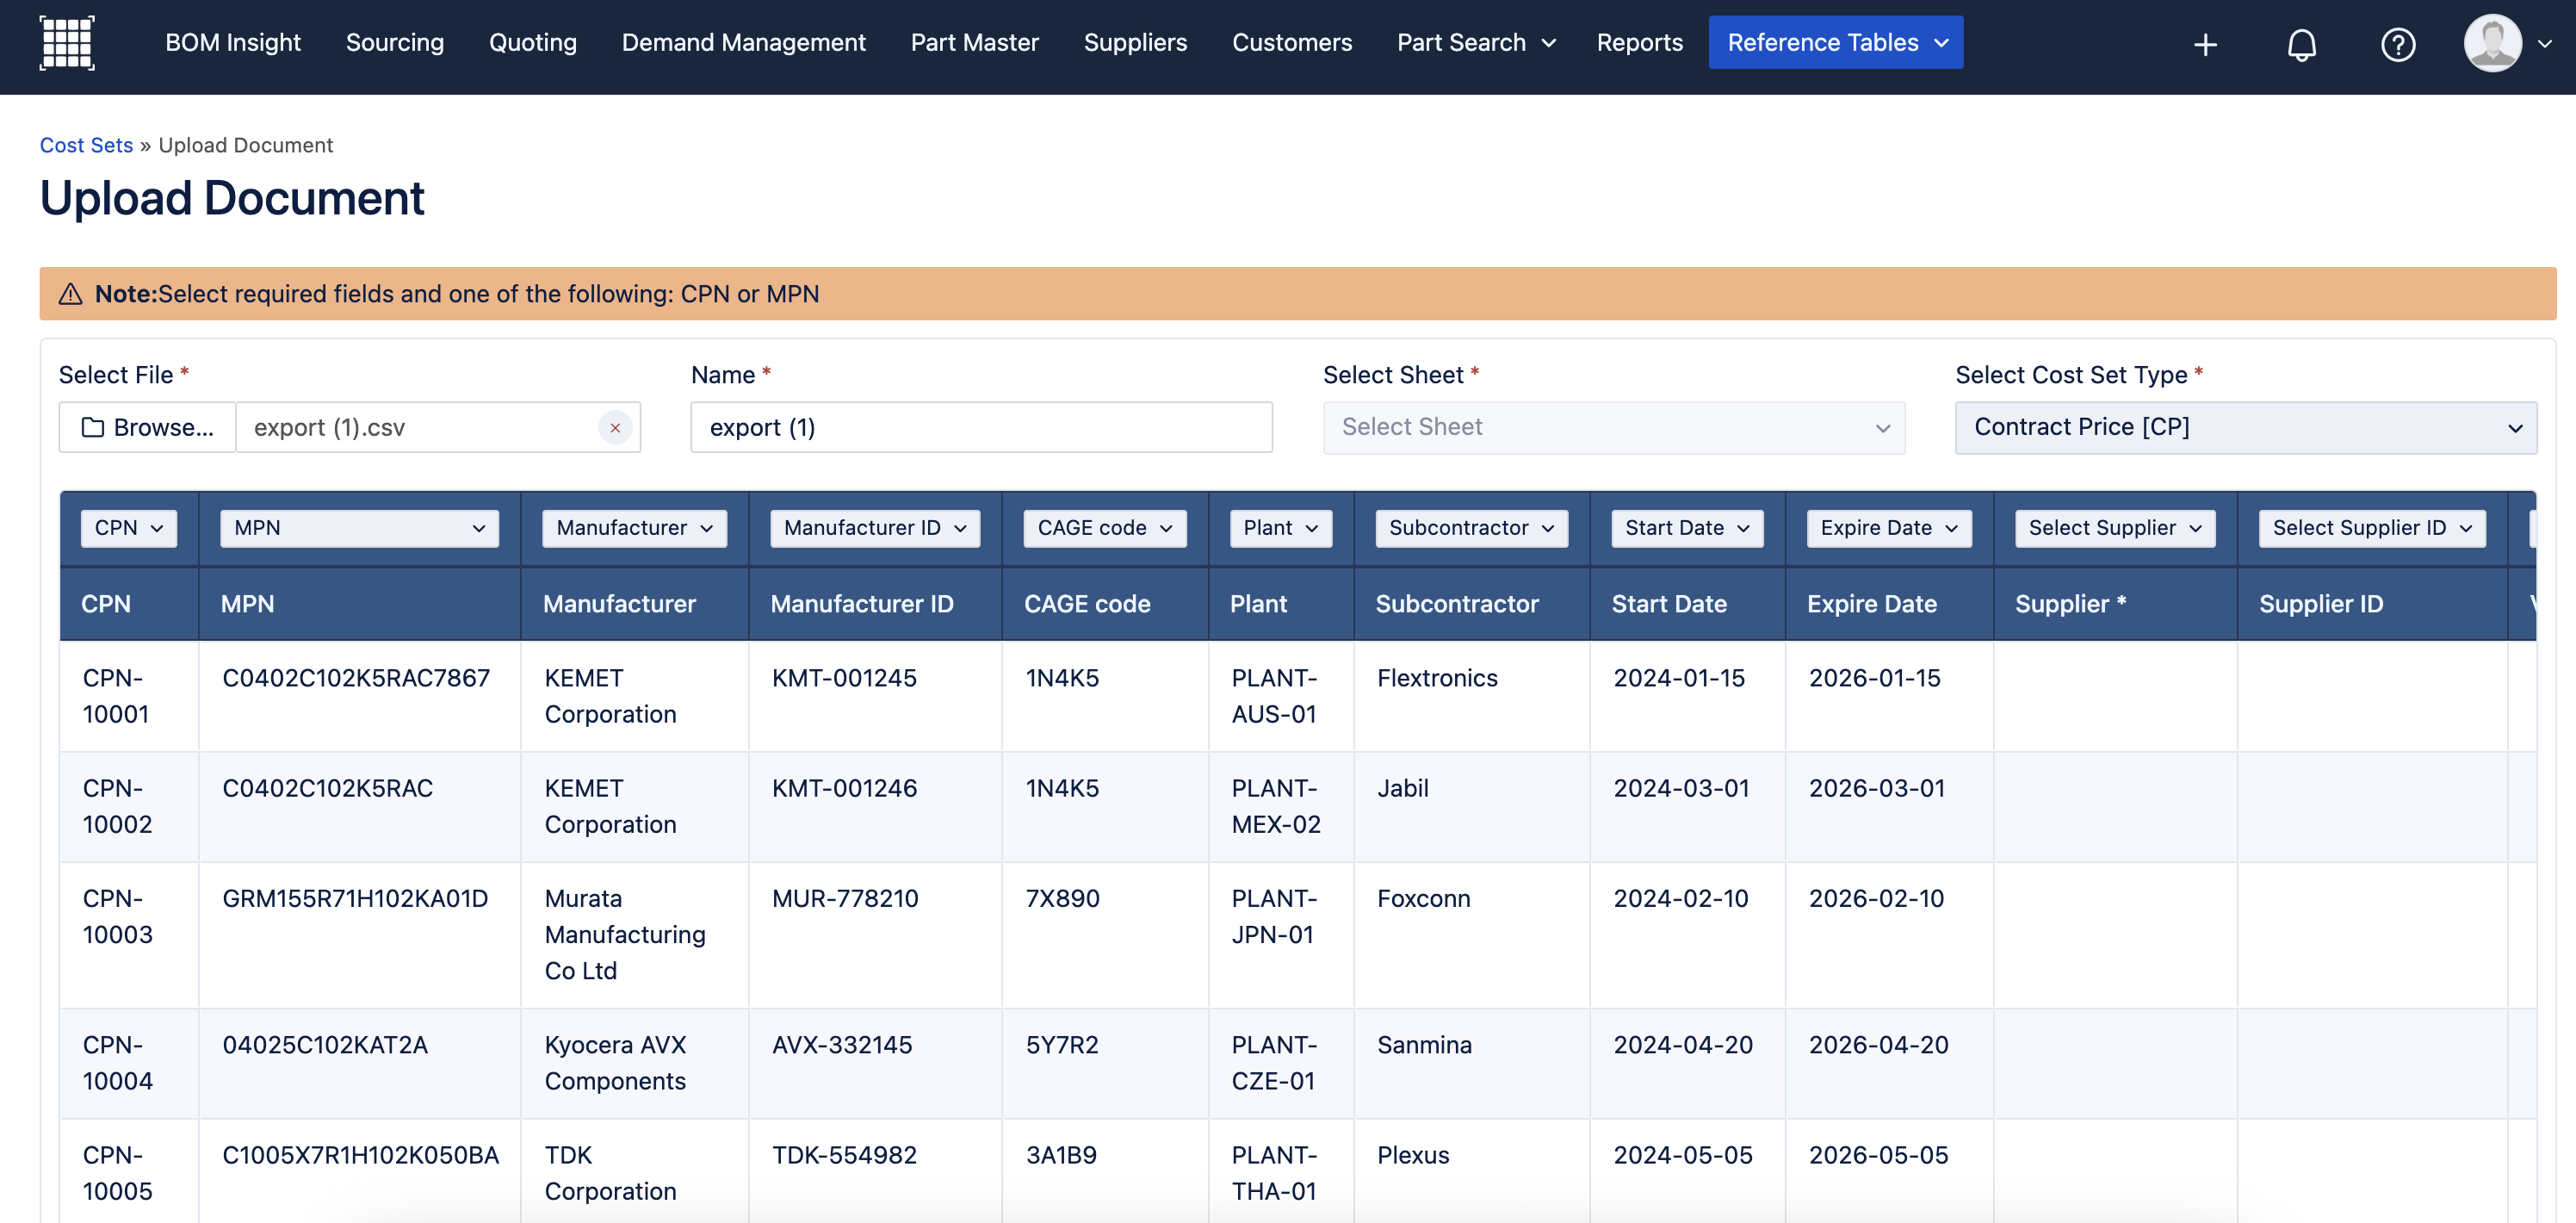The height and width of the screenshot is (1223, 2576).
Task: Open the CAGE code mapping dropdown
Action: click(1104, 528)
